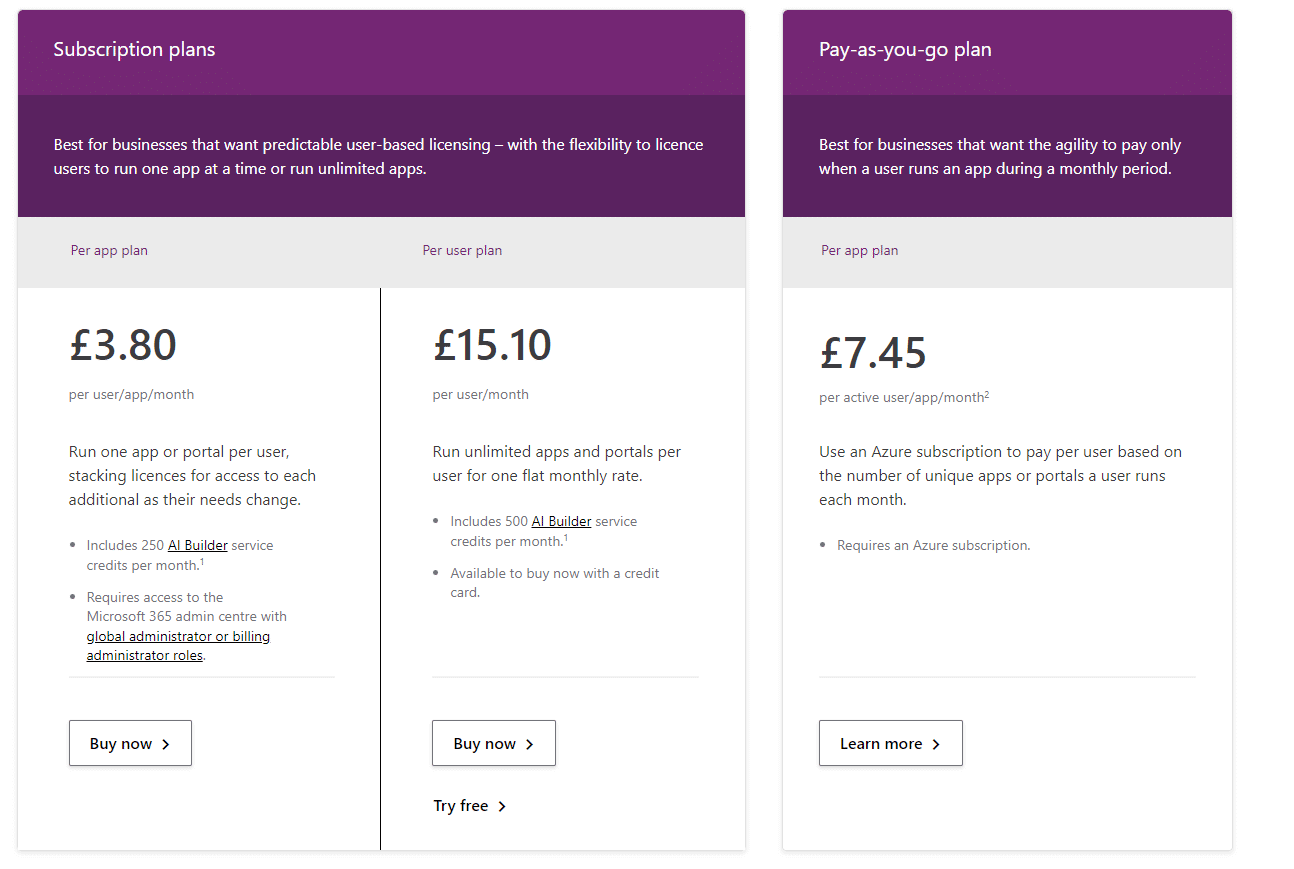Viewport: 1294px width, 869px height.
Task: Open AI Builder link in 250 credits line
Action: click(198, 545)
